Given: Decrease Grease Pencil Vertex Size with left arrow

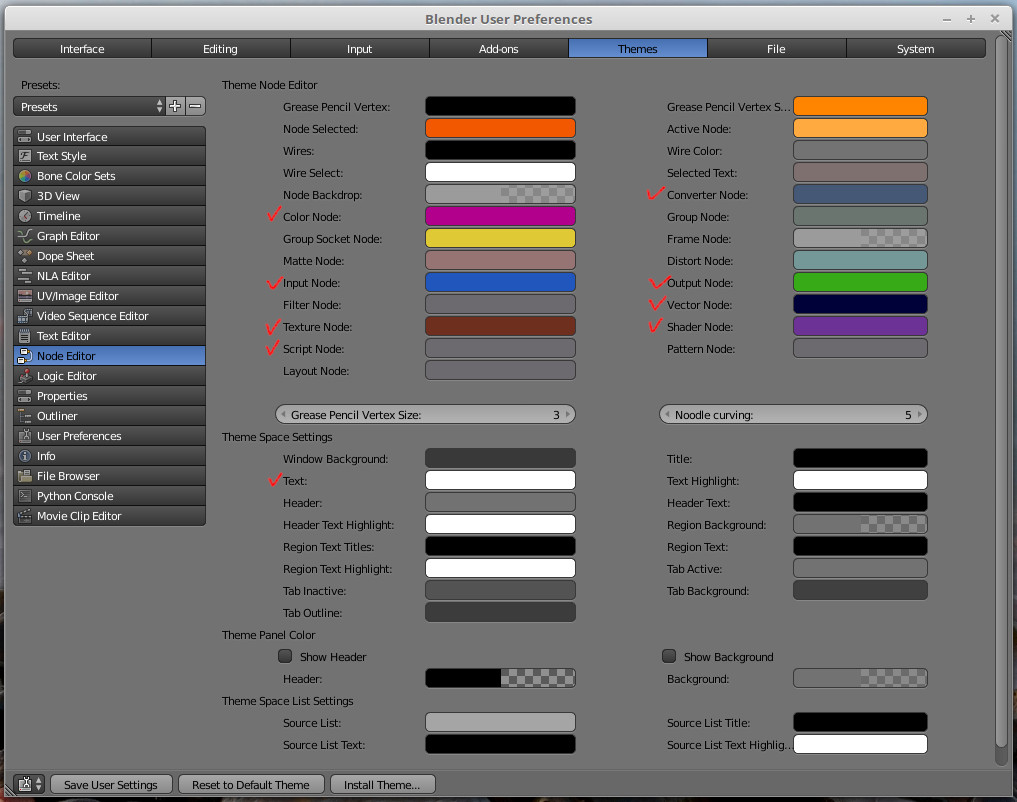Looking at the screenshot, I should (x=283, y=414).
